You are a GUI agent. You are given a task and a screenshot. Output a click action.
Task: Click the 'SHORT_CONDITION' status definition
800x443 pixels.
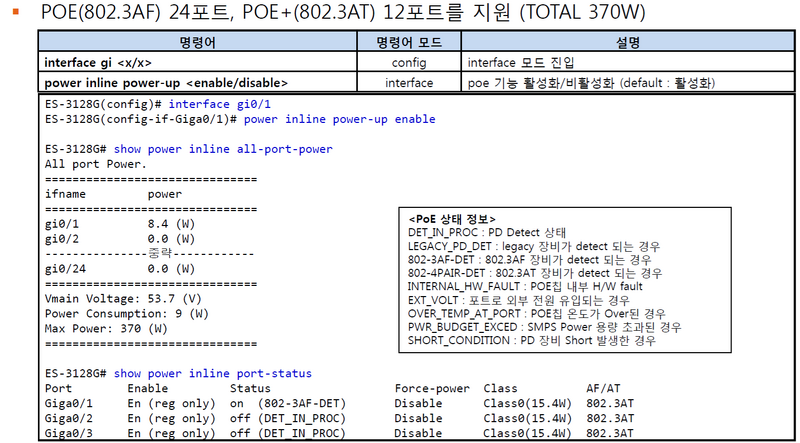[x=532, y=340]
